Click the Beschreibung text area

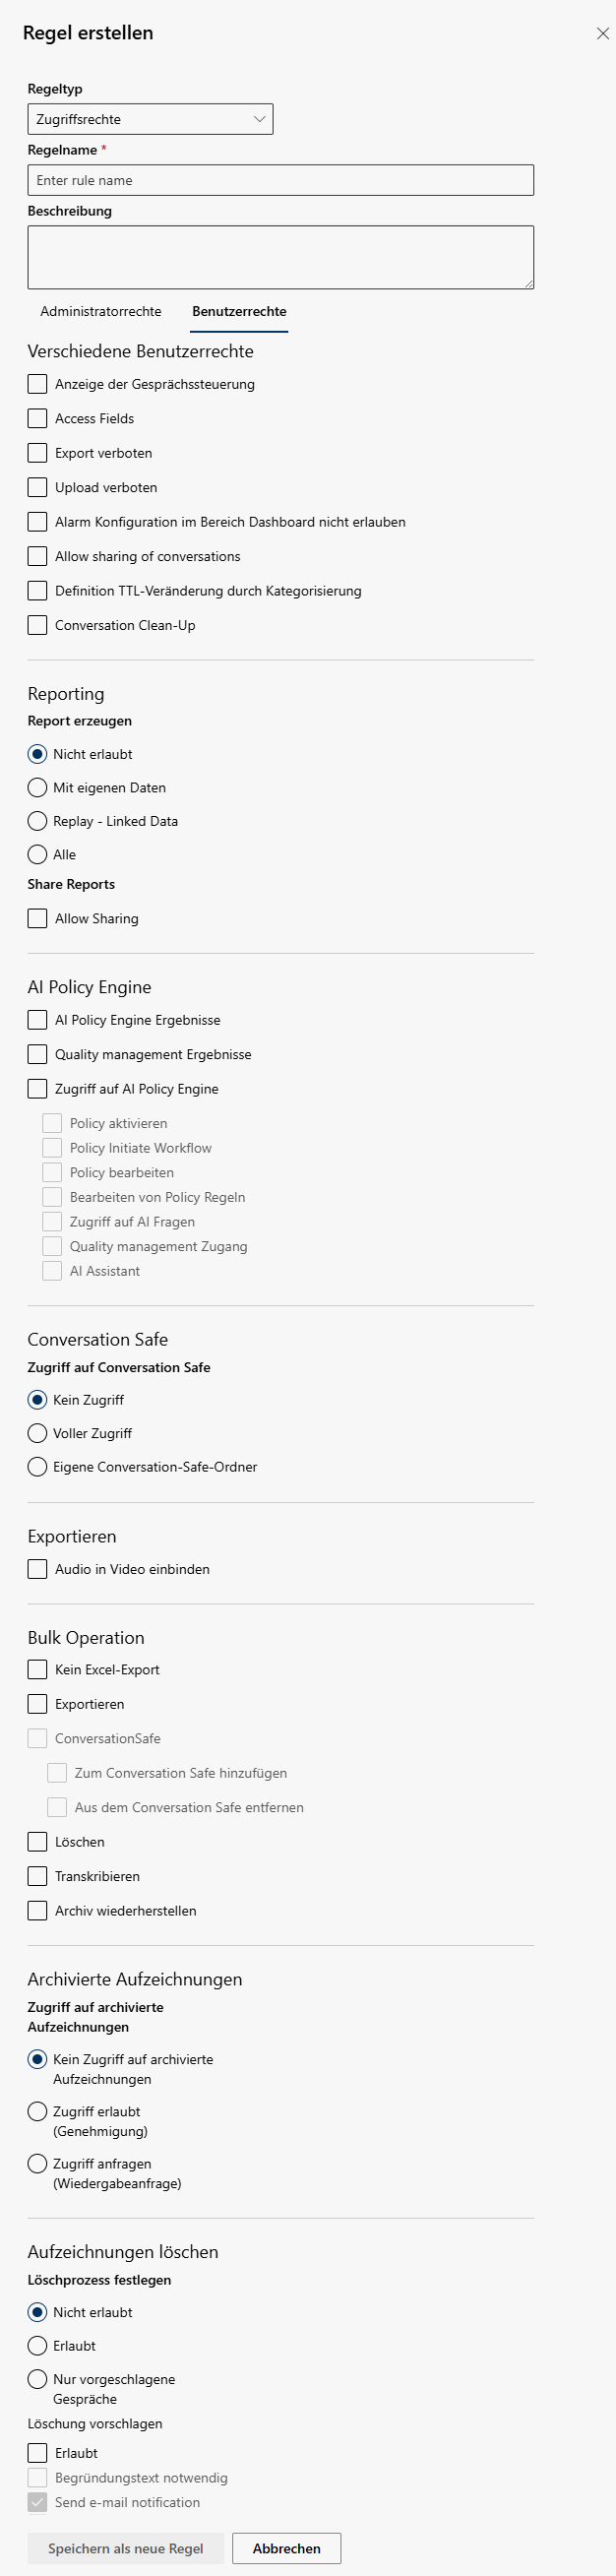click(x=280, y=257)
